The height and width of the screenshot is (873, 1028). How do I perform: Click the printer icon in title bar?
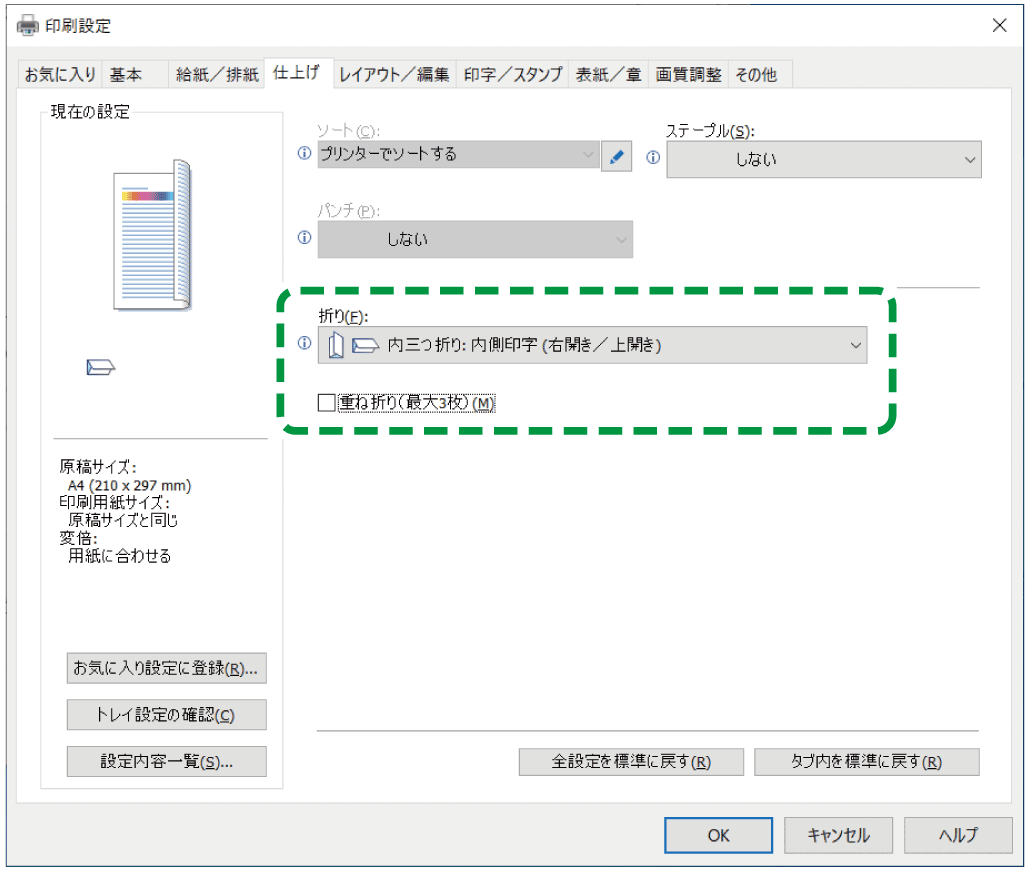click(x=27, y=25)
